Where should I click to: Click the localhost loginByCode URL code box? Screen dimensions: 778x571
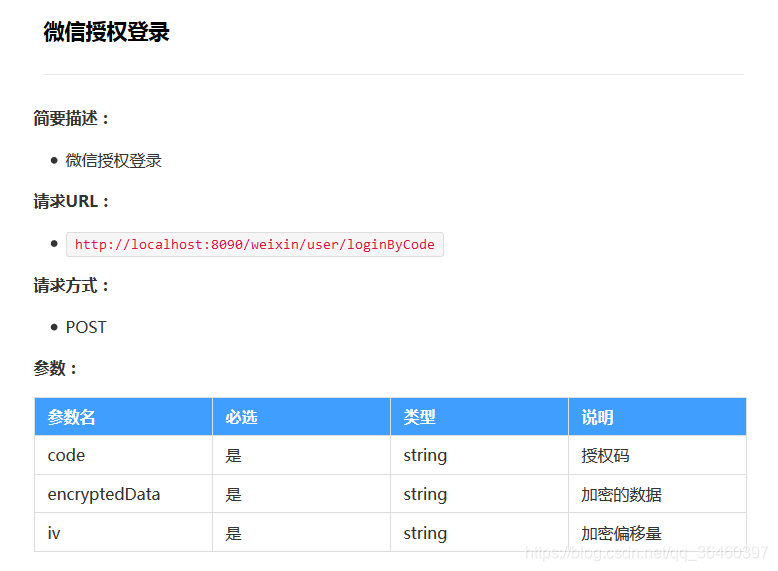click(255, 245)
